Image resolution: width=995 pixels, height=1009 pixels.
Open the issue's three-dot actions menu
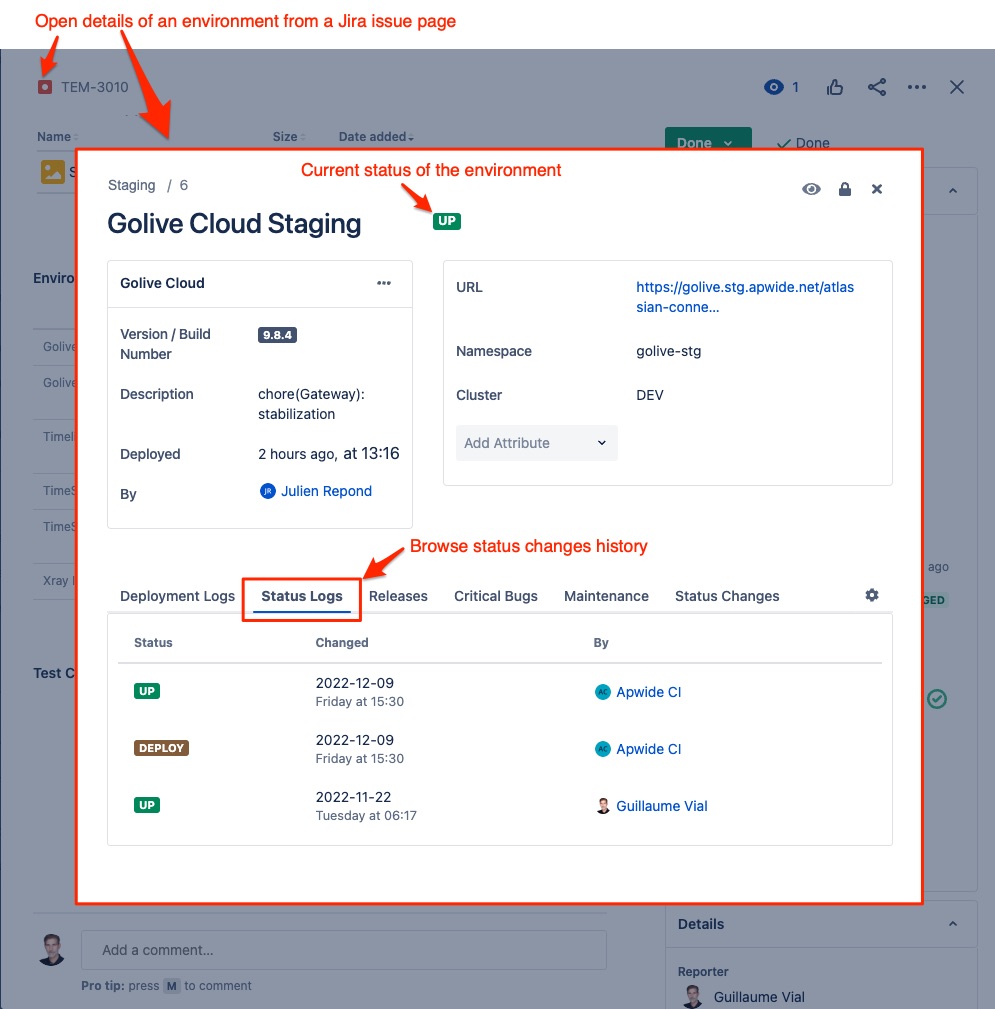917,87
